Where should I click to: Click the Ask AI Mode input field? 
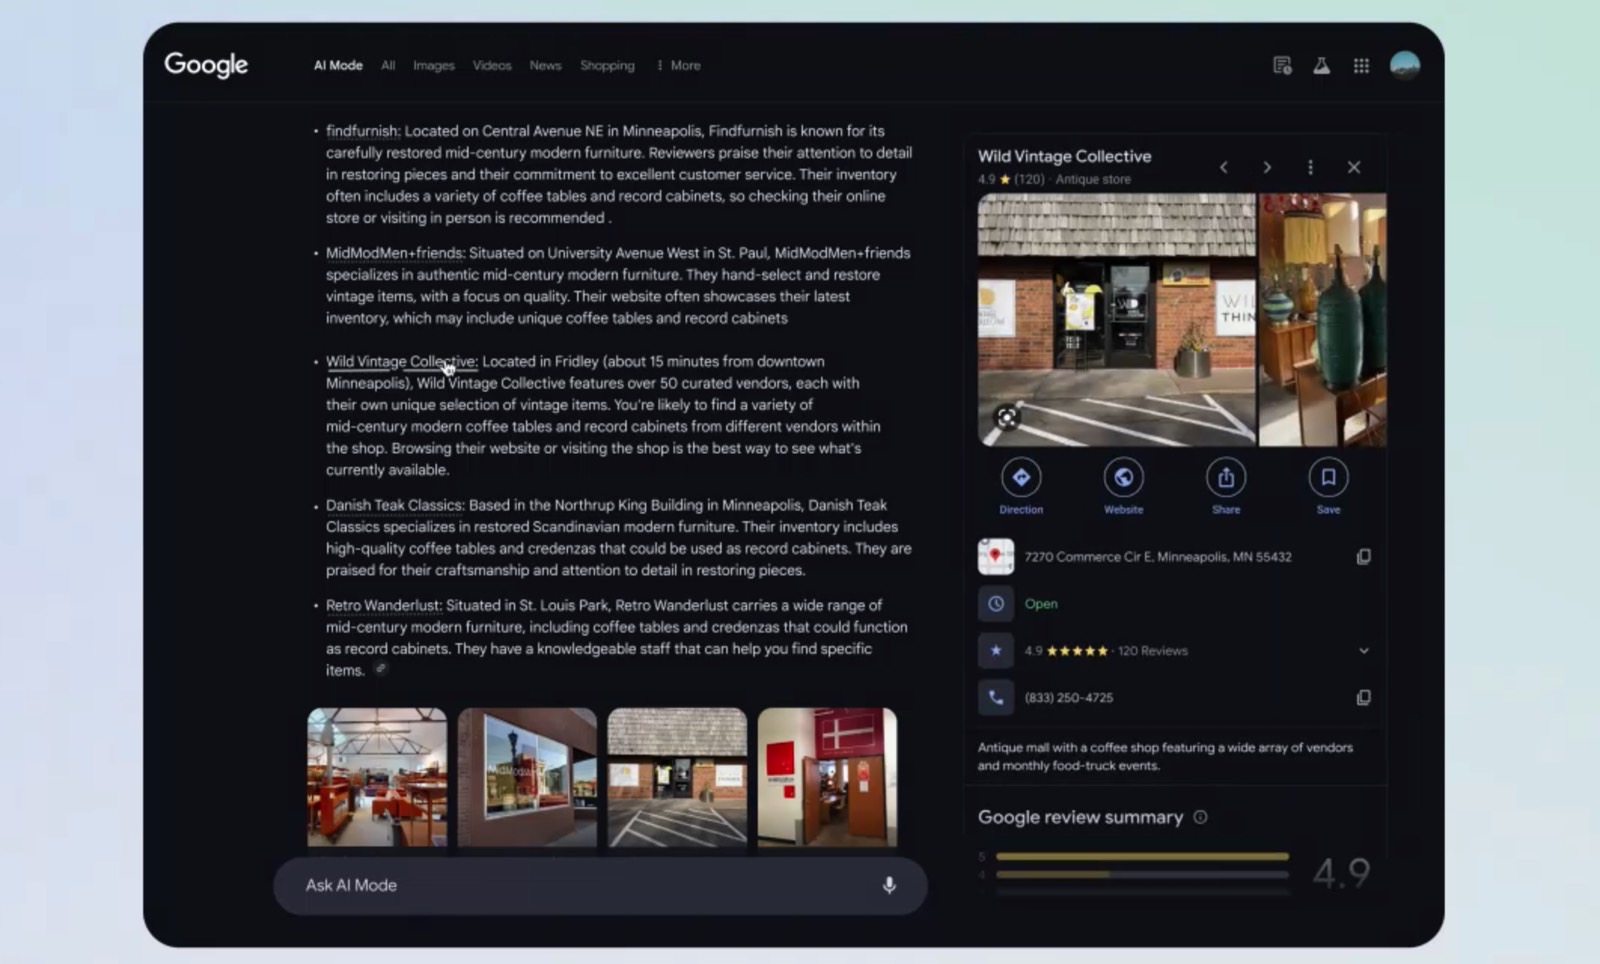[600, 886]
